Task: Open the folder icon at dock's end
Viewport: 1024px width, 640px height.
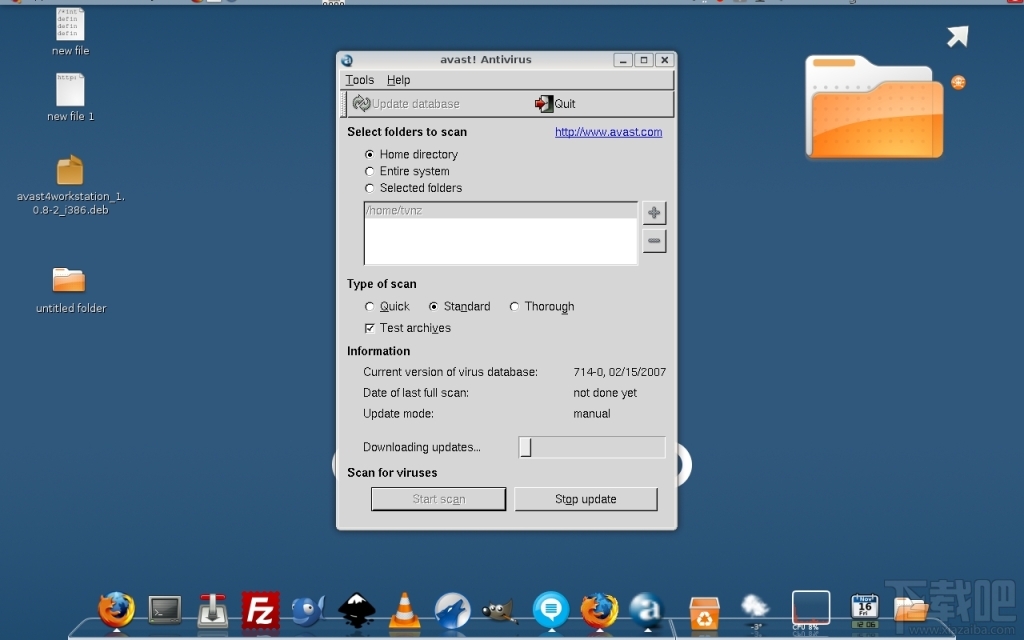Action: (911, 610)
